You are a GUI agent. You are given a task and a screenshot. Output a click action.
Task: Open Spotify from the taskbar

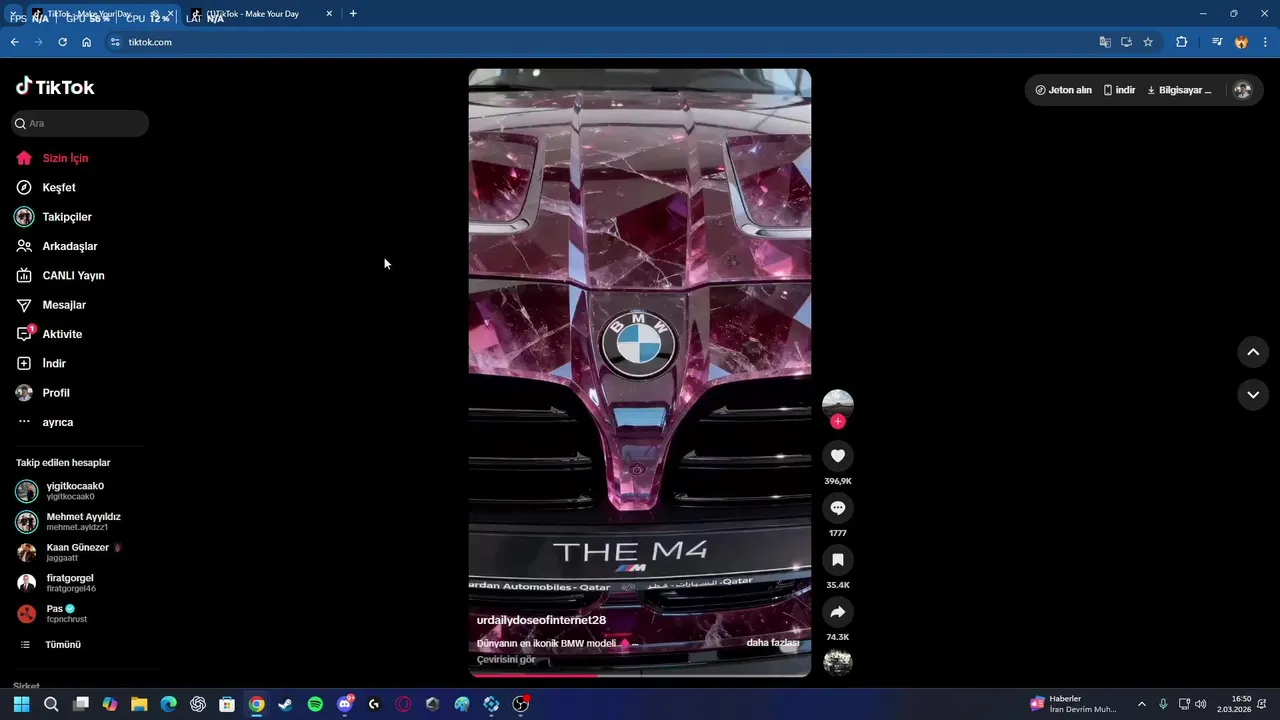315,704
